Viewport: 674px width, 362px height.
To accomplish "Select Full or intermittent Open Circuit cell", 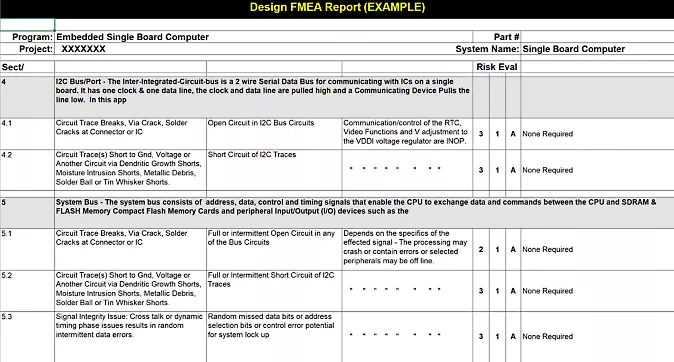I will [x=274, y=249].
